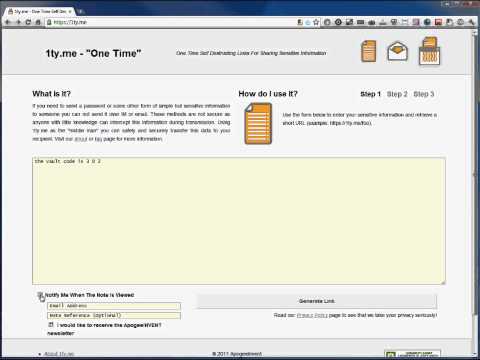Click the text area resize grip corner
The width and height of the screenshot is (480, 360).
pos(443,282)
